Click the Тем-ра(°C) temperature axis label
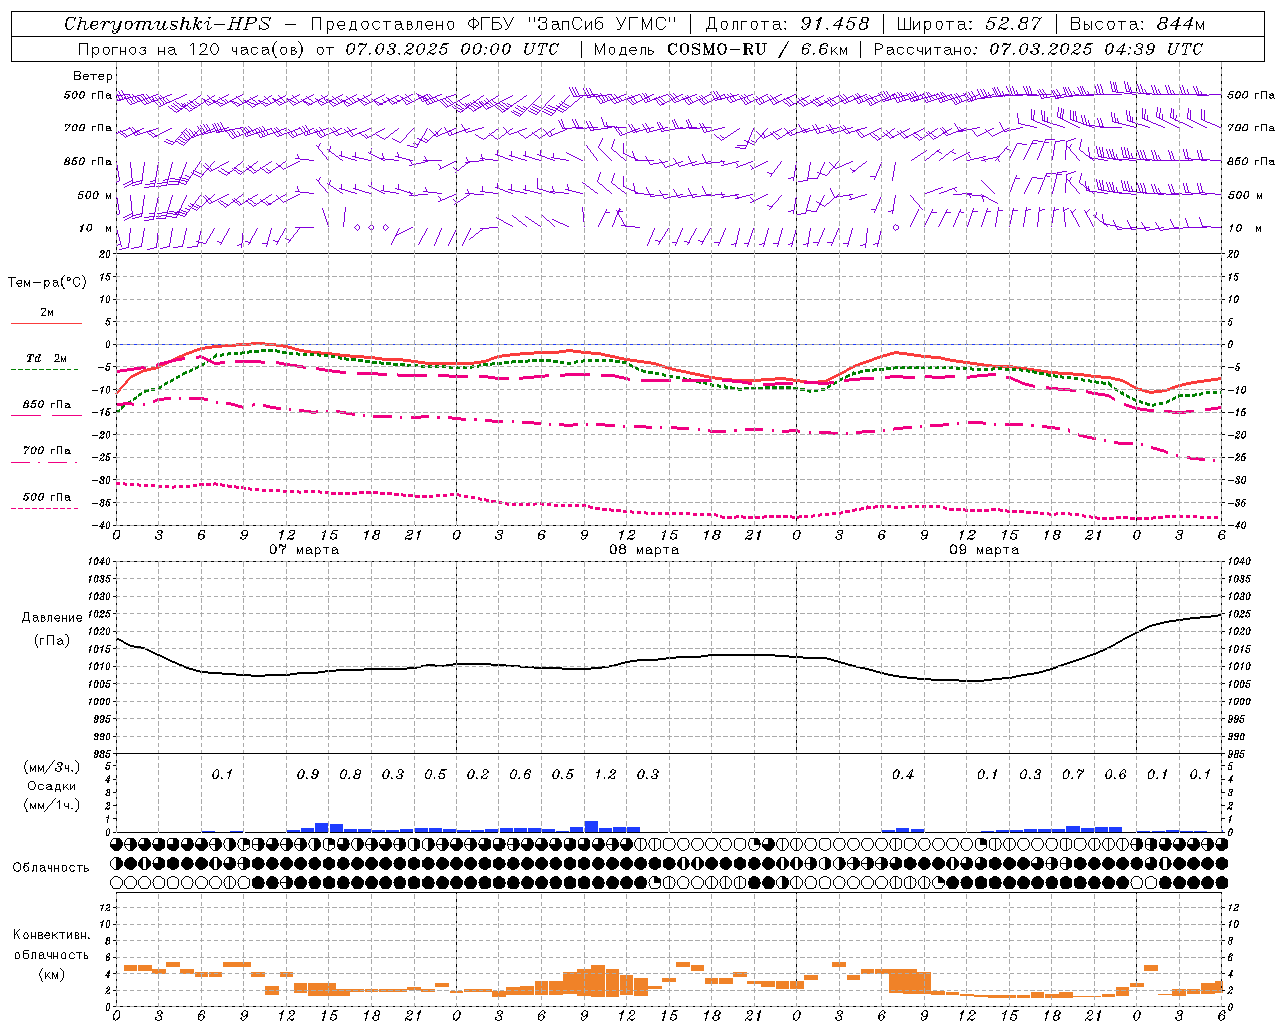Viewport: 1280px width, 1024px height. 47,283
